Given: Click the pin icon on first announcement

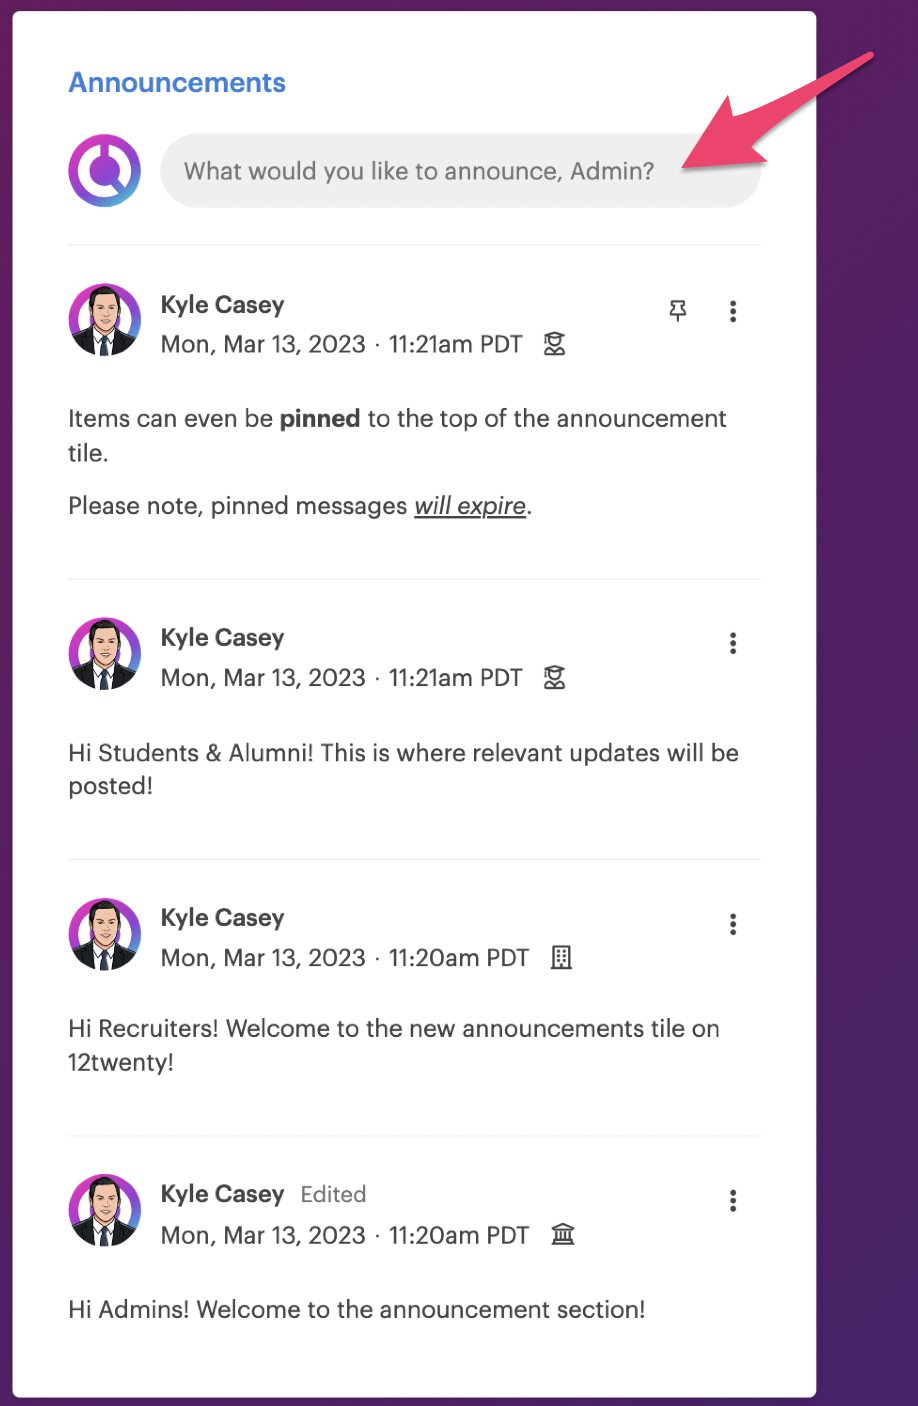Looking at the screenshot, I should tap(678, 311).
